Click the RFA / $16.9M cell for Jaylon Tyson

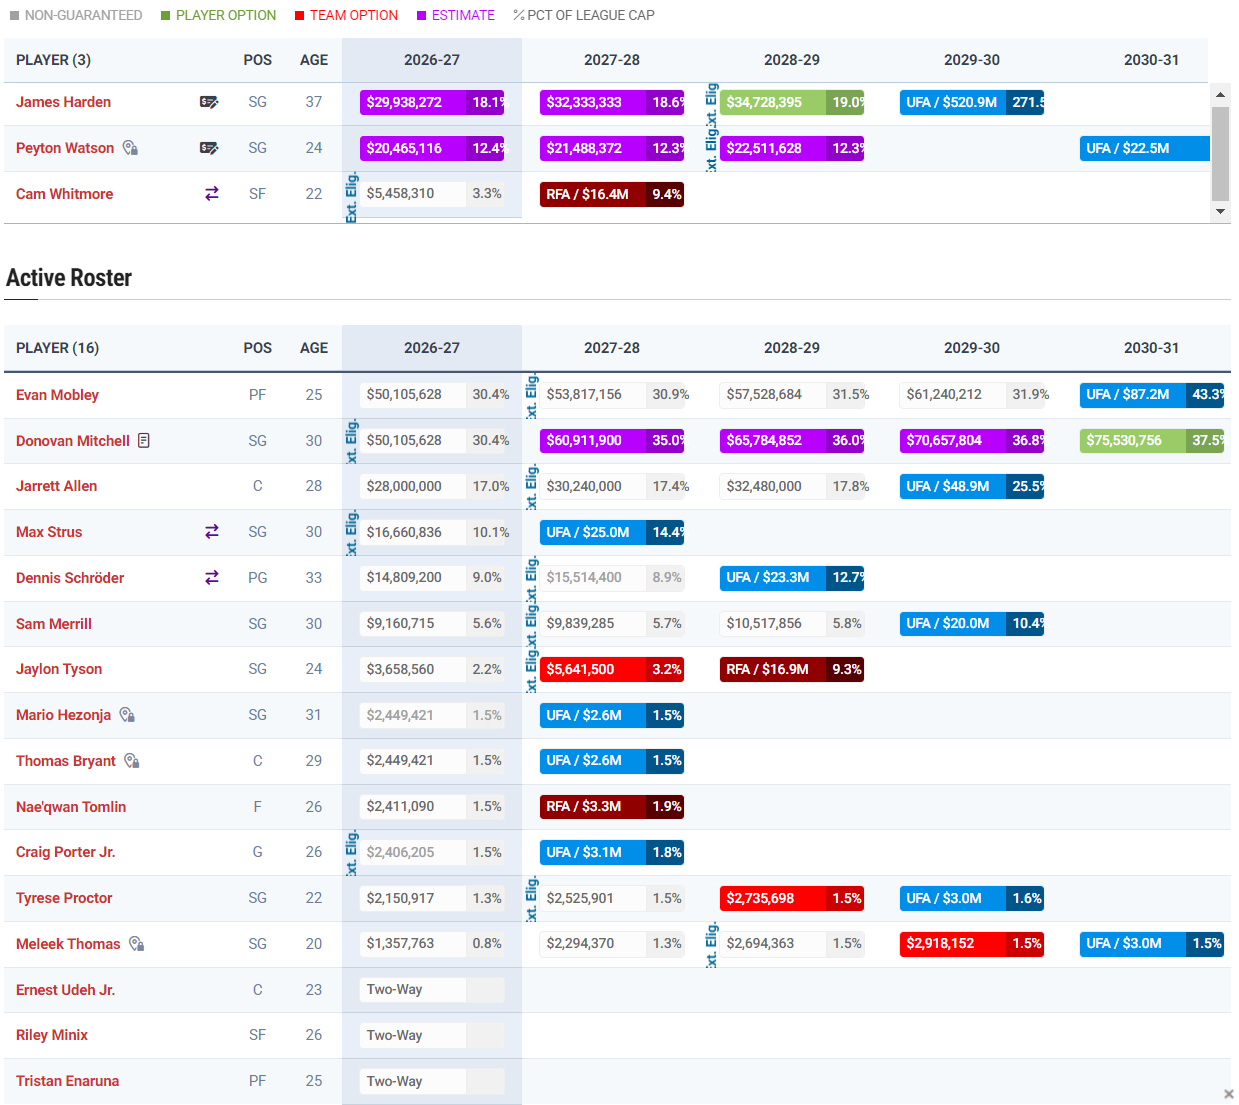coord(792,669)
